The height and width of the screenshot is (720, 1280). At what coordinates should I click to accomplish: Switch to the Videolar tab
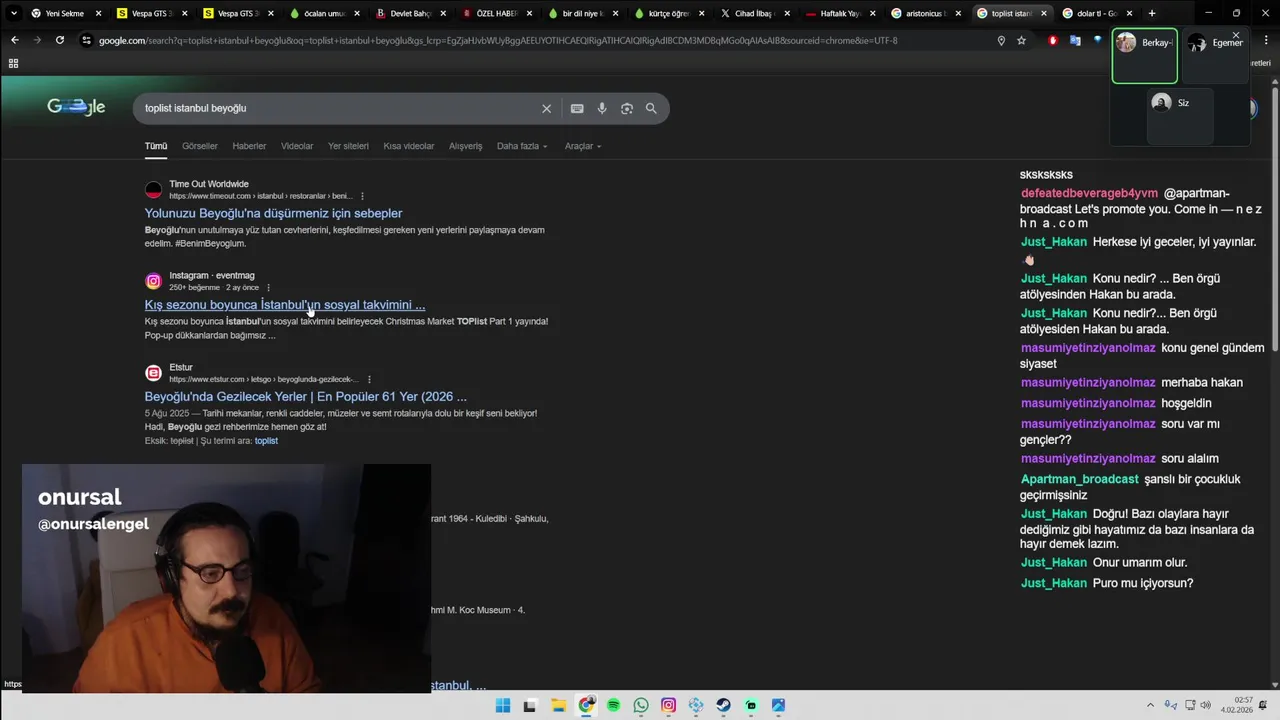coord(297,146)
